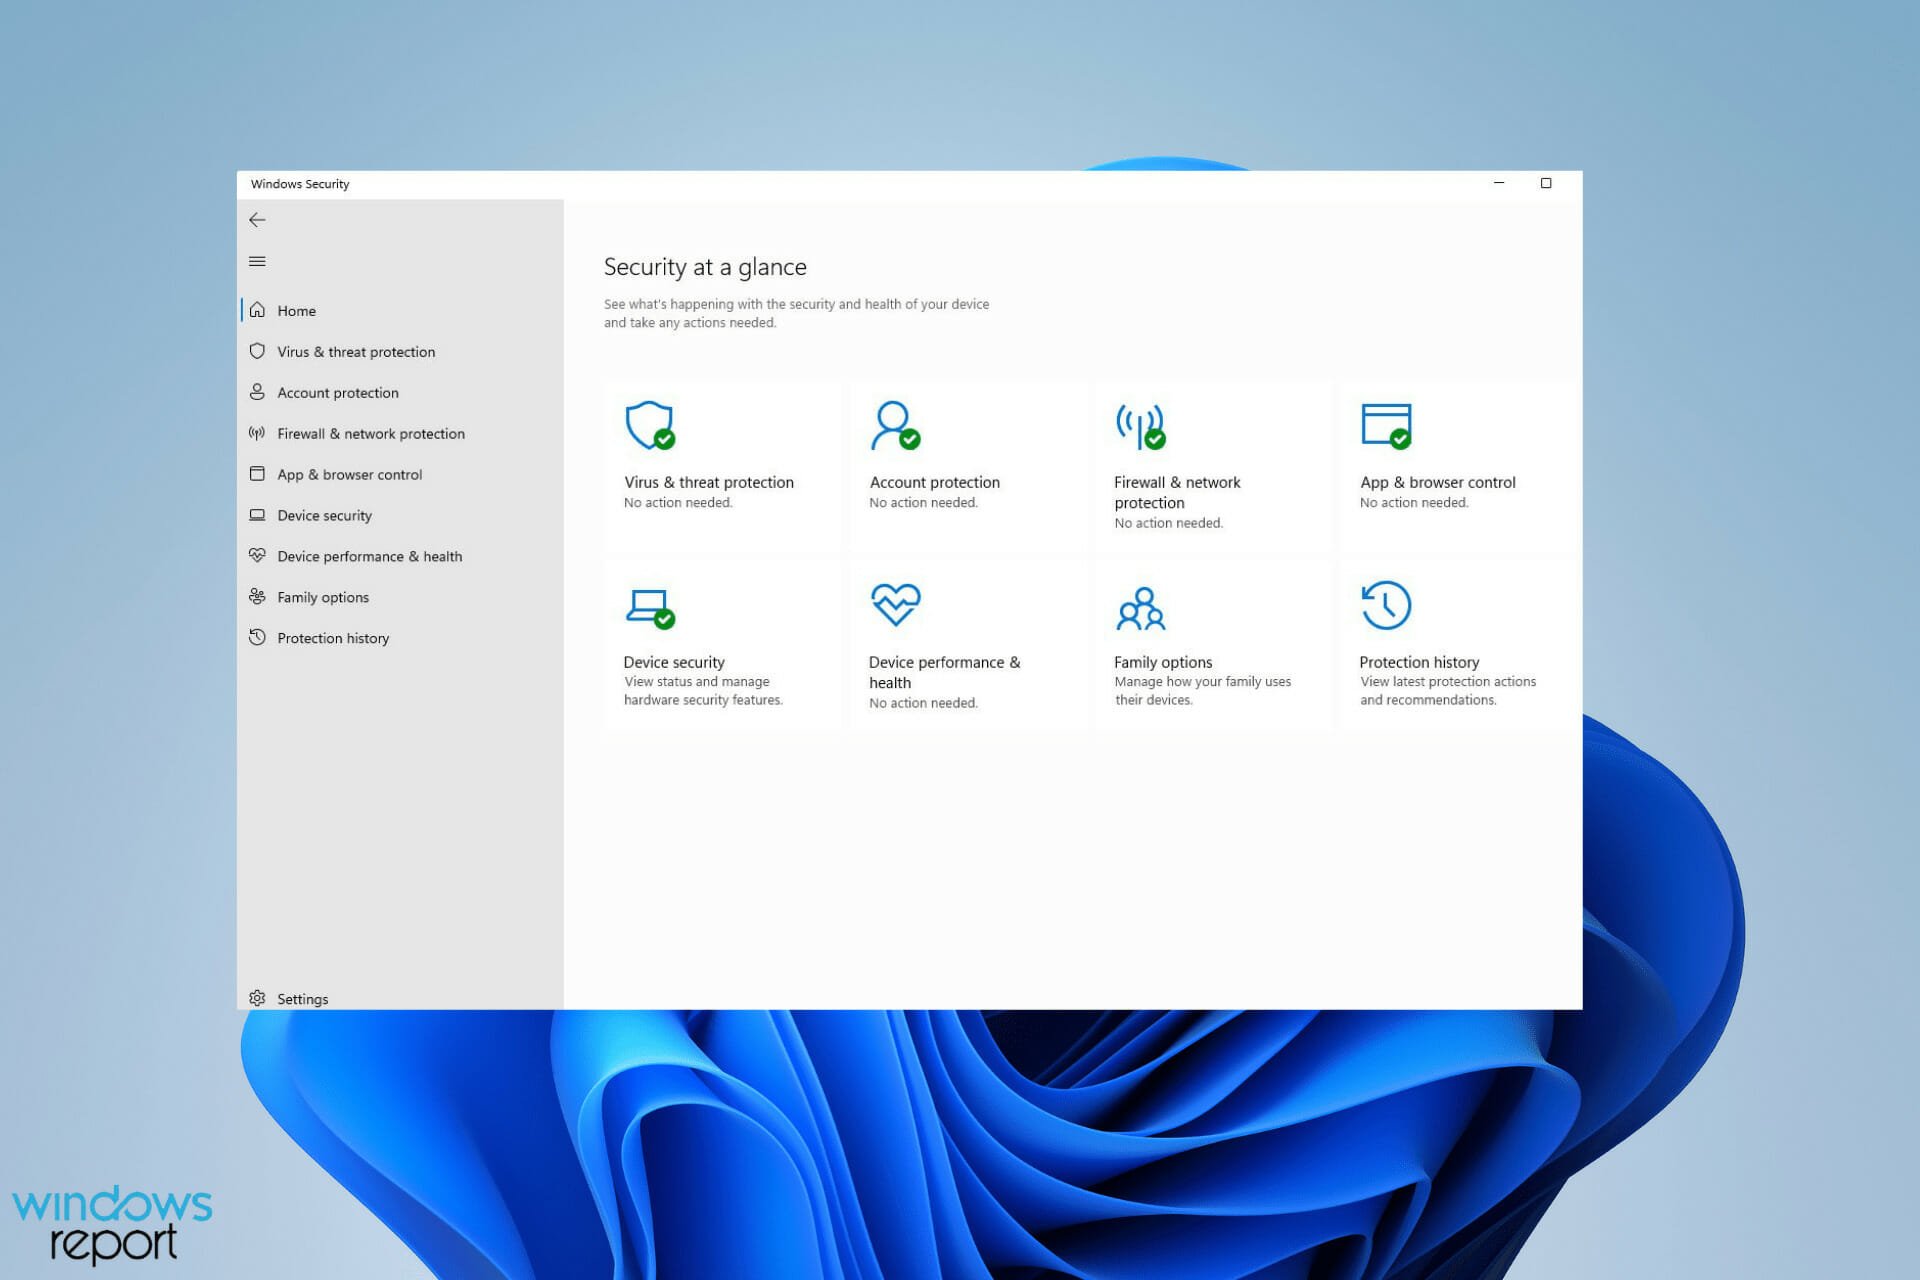Click the laptop icon beside Device security in the sidebar

point(257,515)
